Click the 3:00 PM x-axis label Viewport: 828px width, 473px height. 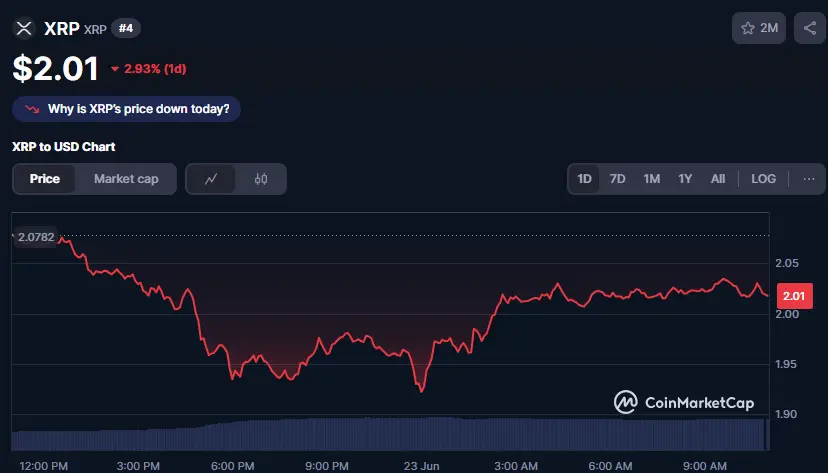[x=138, y=466]
